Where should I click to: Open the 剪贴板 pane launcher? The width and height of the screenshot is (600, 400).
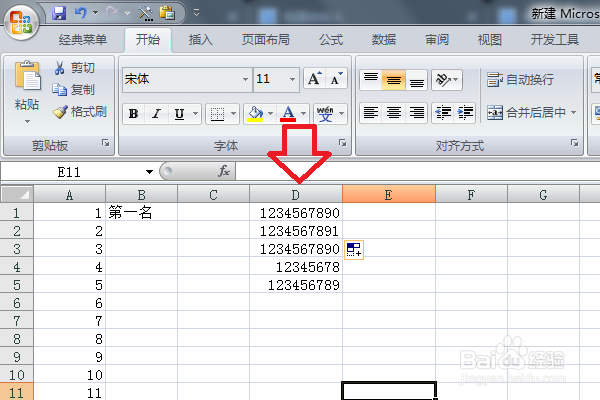106,143
